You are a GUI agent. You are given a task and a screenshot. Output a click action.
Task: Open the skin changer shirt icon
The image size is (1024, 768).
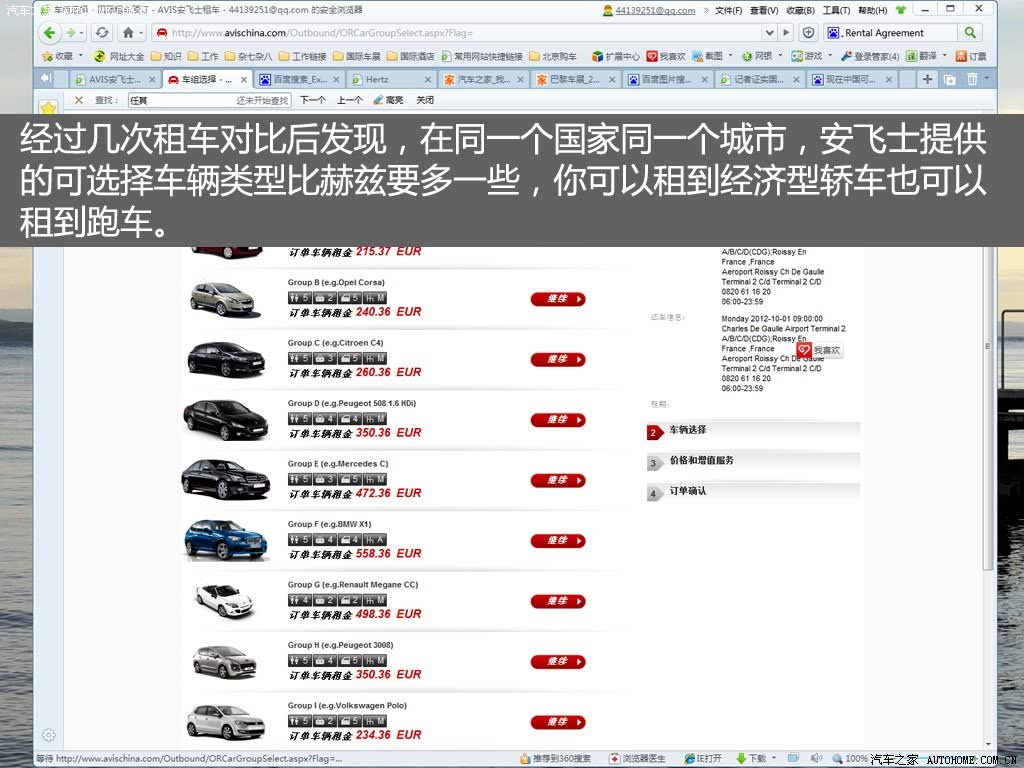click(901, 10)
